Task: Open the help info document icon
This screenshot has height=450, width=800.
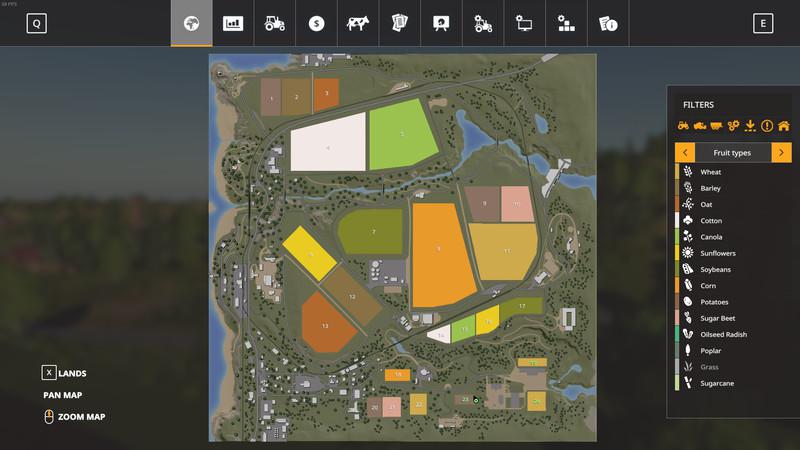Action: point(606,24)
